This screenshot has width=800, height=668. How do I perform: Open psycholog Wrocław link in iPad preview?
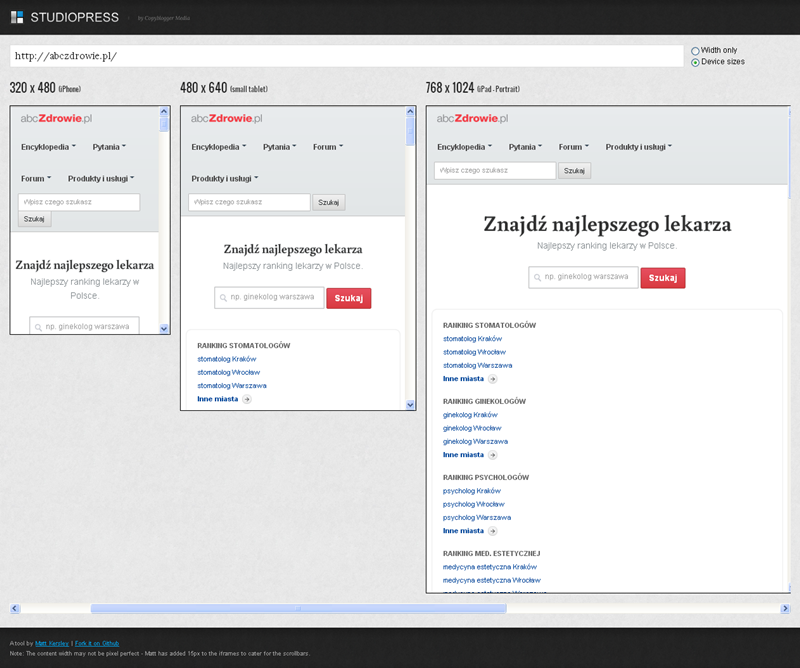(473, 504)
